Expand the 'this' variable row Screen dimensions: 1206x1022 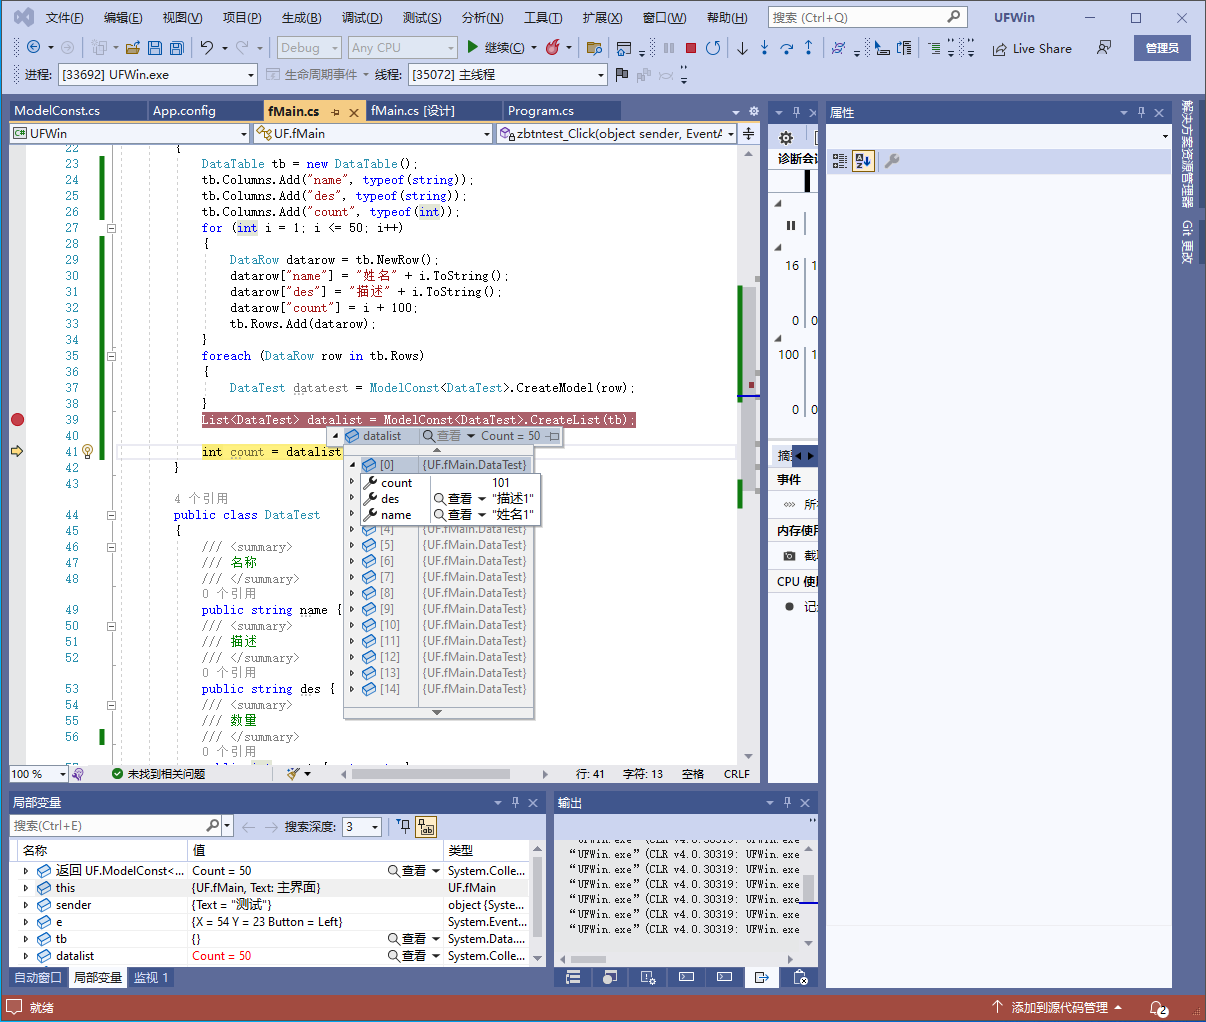26,888
